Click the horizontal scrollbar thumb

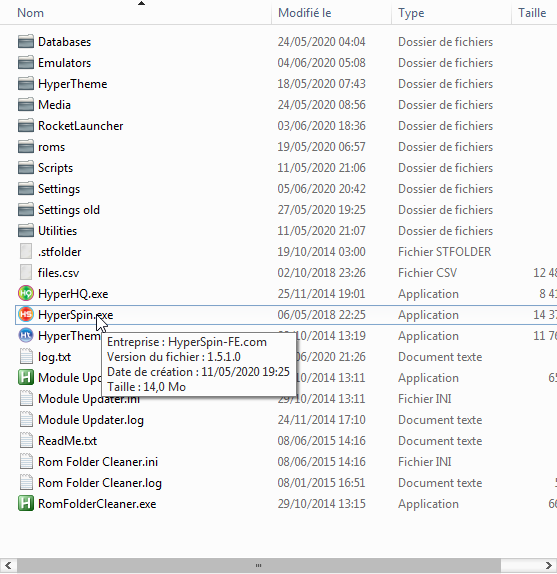(258, 565)
